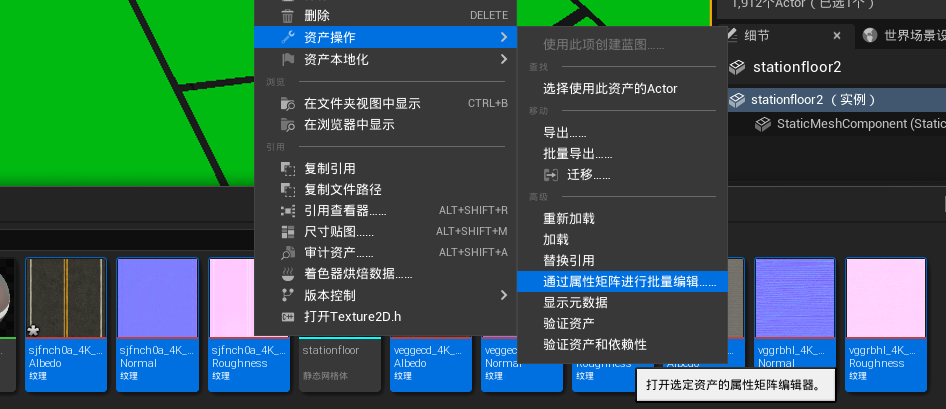
Task: Expand the 资产本地化 submenu arrow
Action: 503,59
